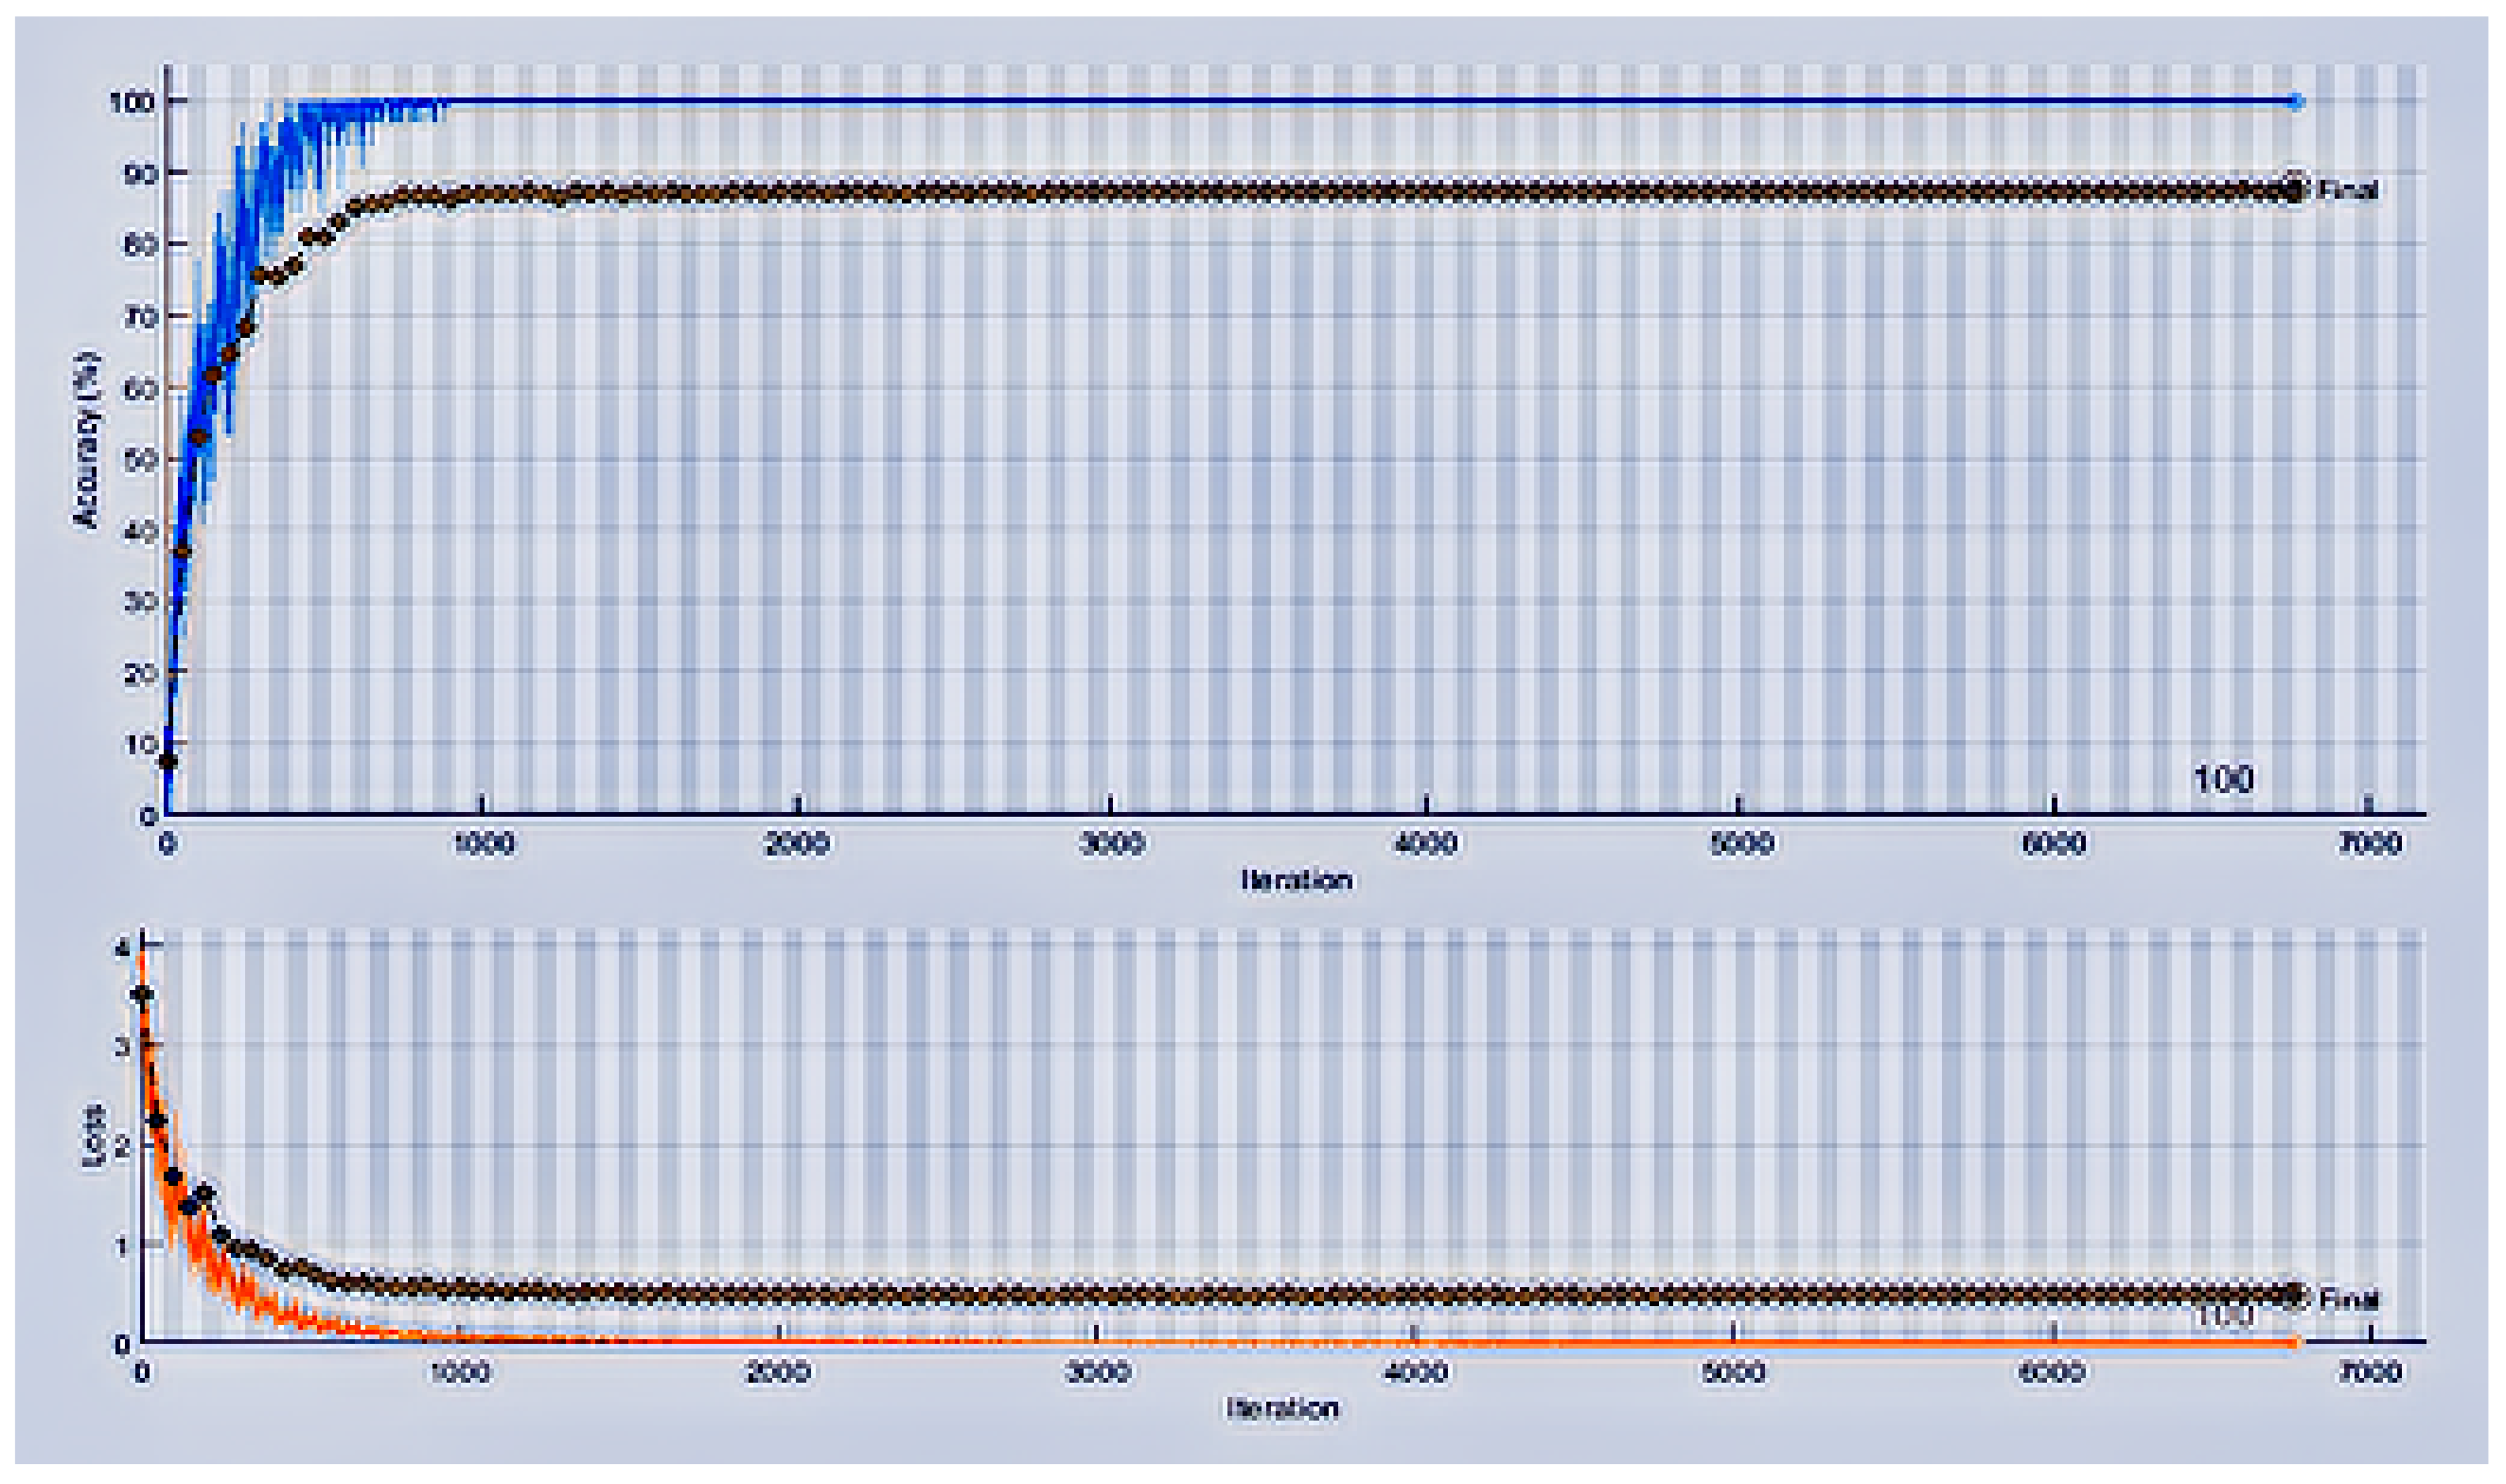
Task: Click the epoch '100' label inside the accuracy plot
Action: pos(2223,779)
